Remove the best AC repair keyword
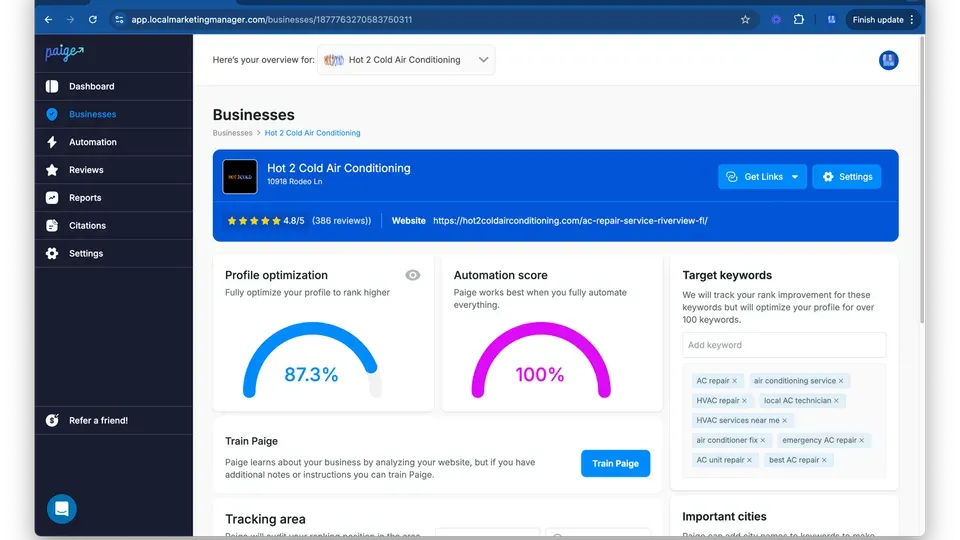The width and height of the screenshot is (960, 540). (x=824, y=460)
